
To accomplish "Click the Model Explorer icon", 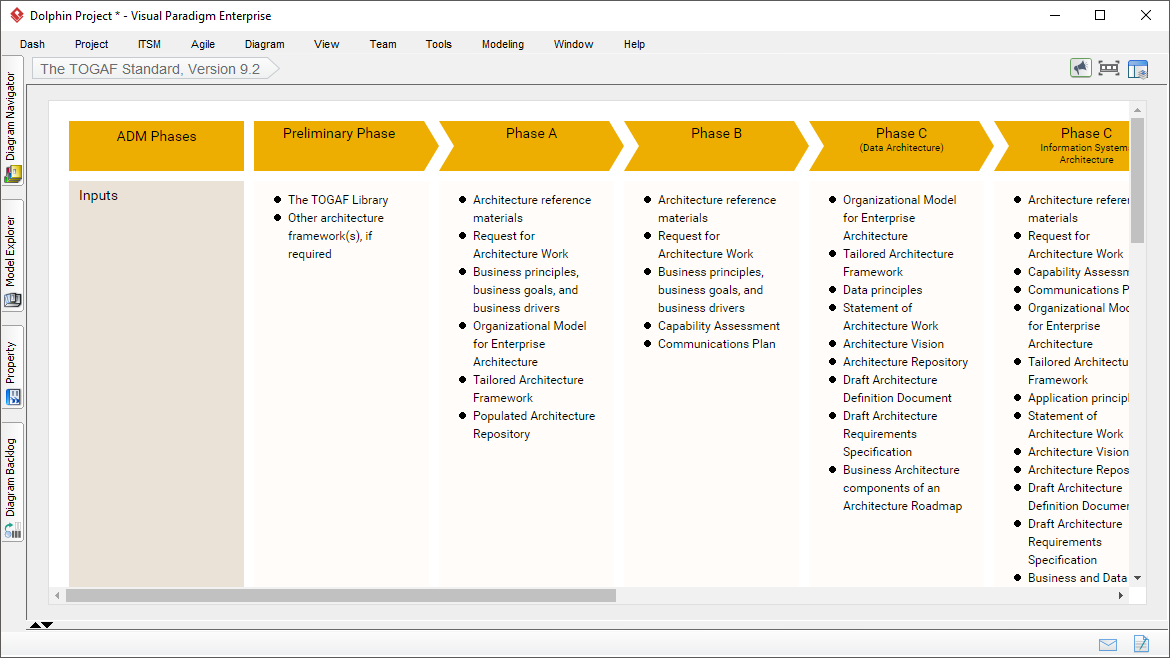I will (x=13, y=301).
